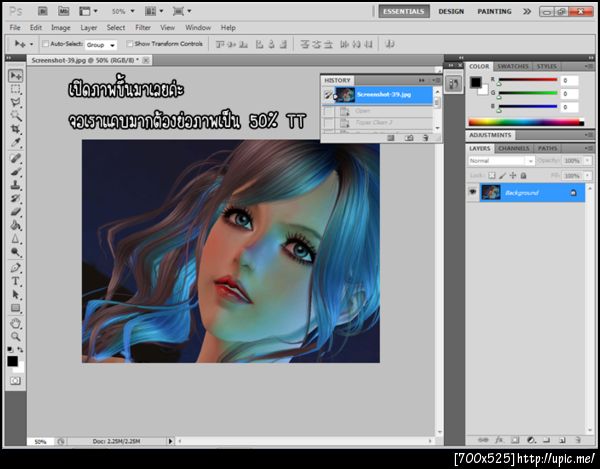Switch to the Design workspace
600x469 pixels.
tap(451, 11)
